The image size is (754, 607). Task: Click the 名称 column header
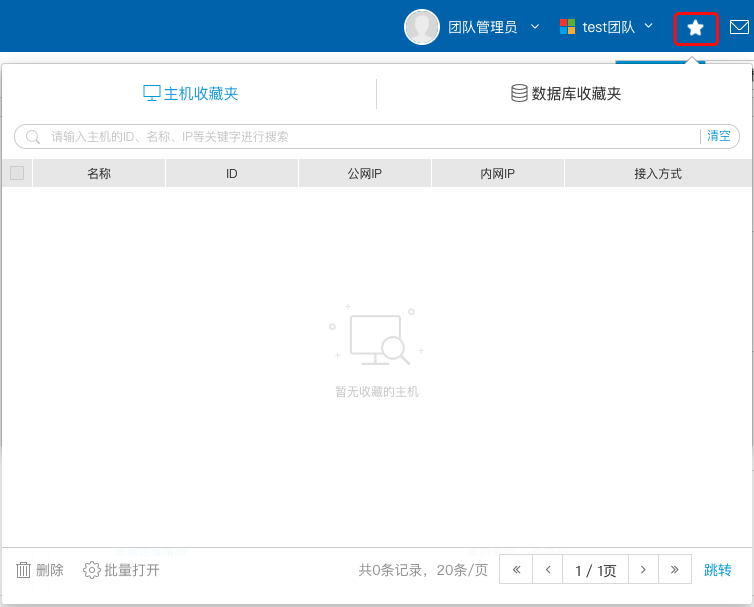pyautogui.click(x=99, y=173)
